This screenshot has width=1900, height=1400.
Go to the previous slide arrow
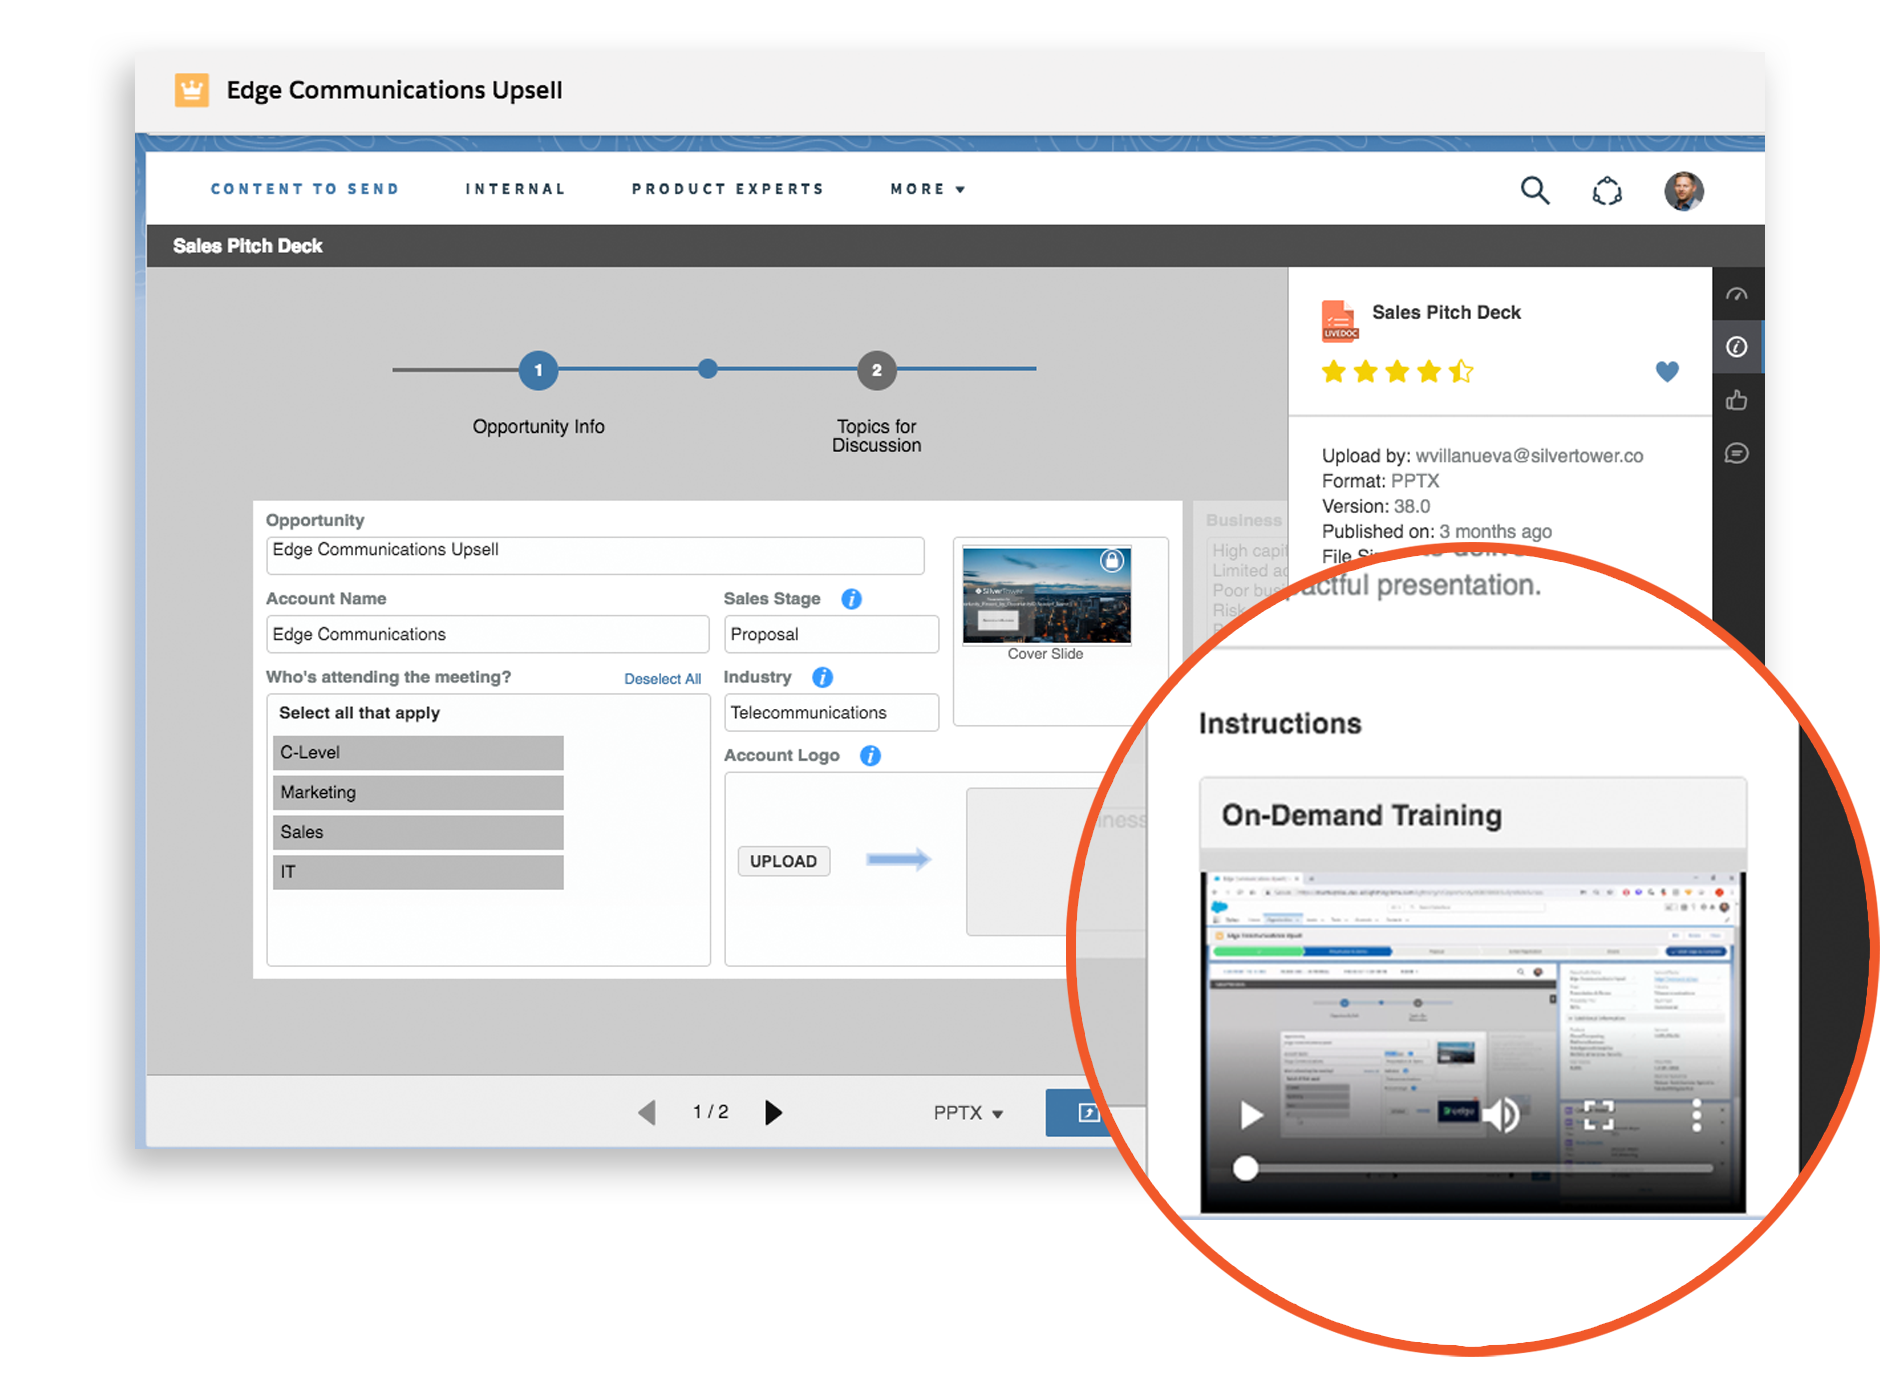[x=647, y=1112]
